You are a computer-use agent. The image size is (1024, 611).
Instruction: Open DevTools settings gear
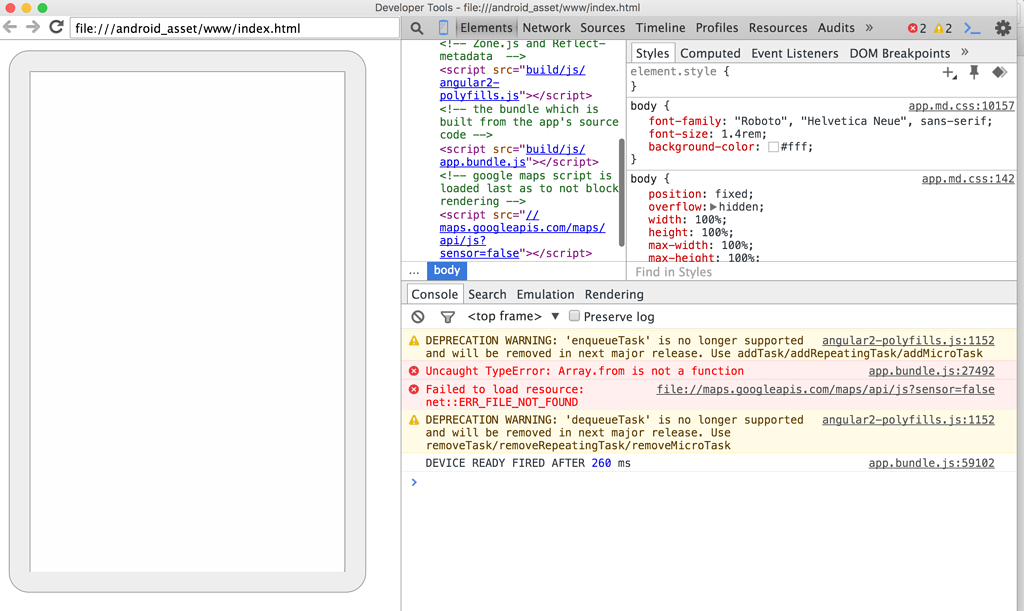pyautogui.click(x=1003, y=28)
